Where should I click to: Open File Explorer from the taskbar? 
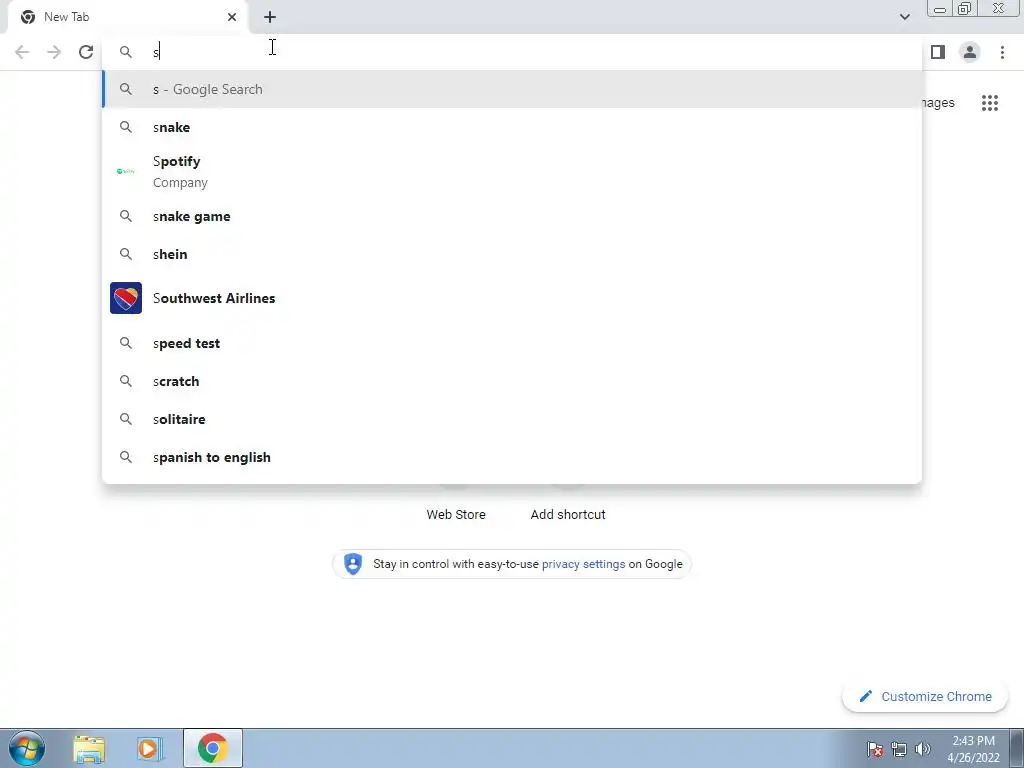[89, 749]
